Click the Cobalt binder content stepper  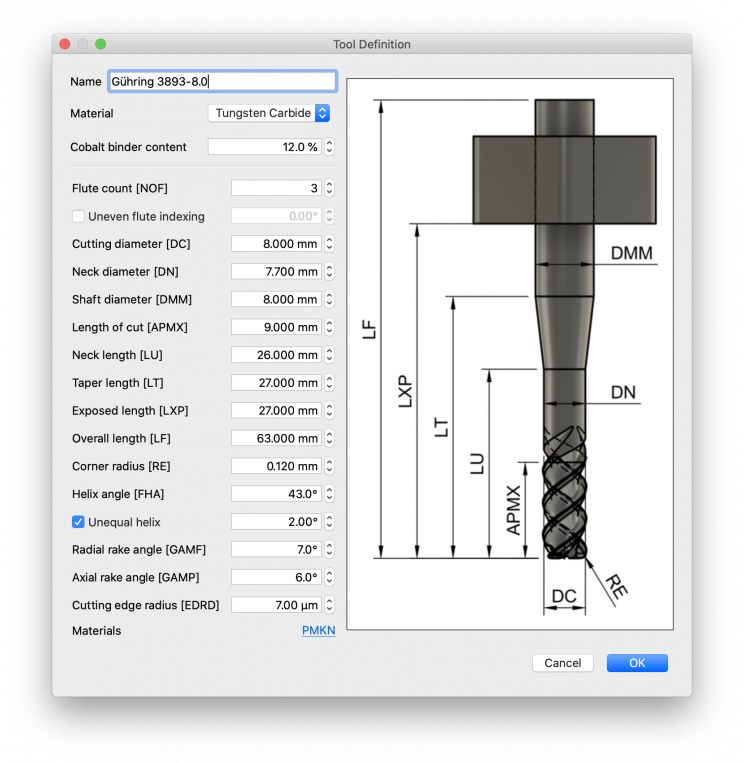click(x=330, y=147)
